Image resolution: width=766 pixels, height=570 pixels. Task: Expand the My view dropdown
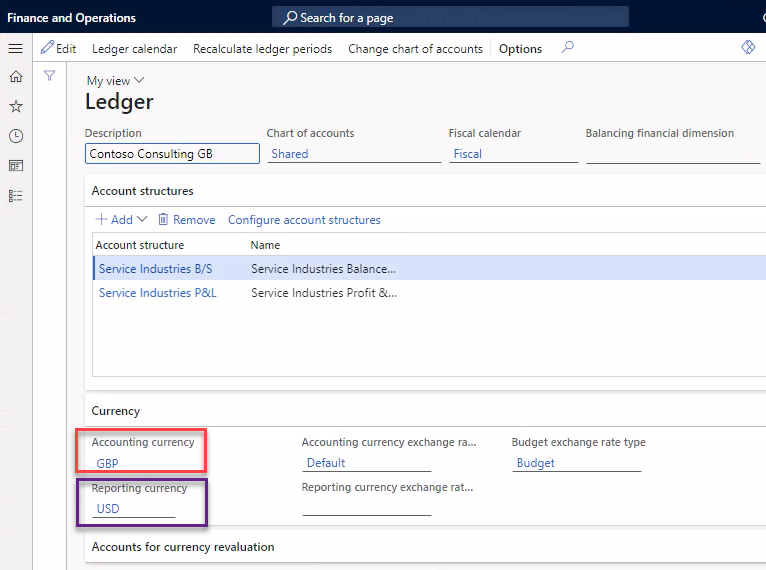(x=115, y=80)
